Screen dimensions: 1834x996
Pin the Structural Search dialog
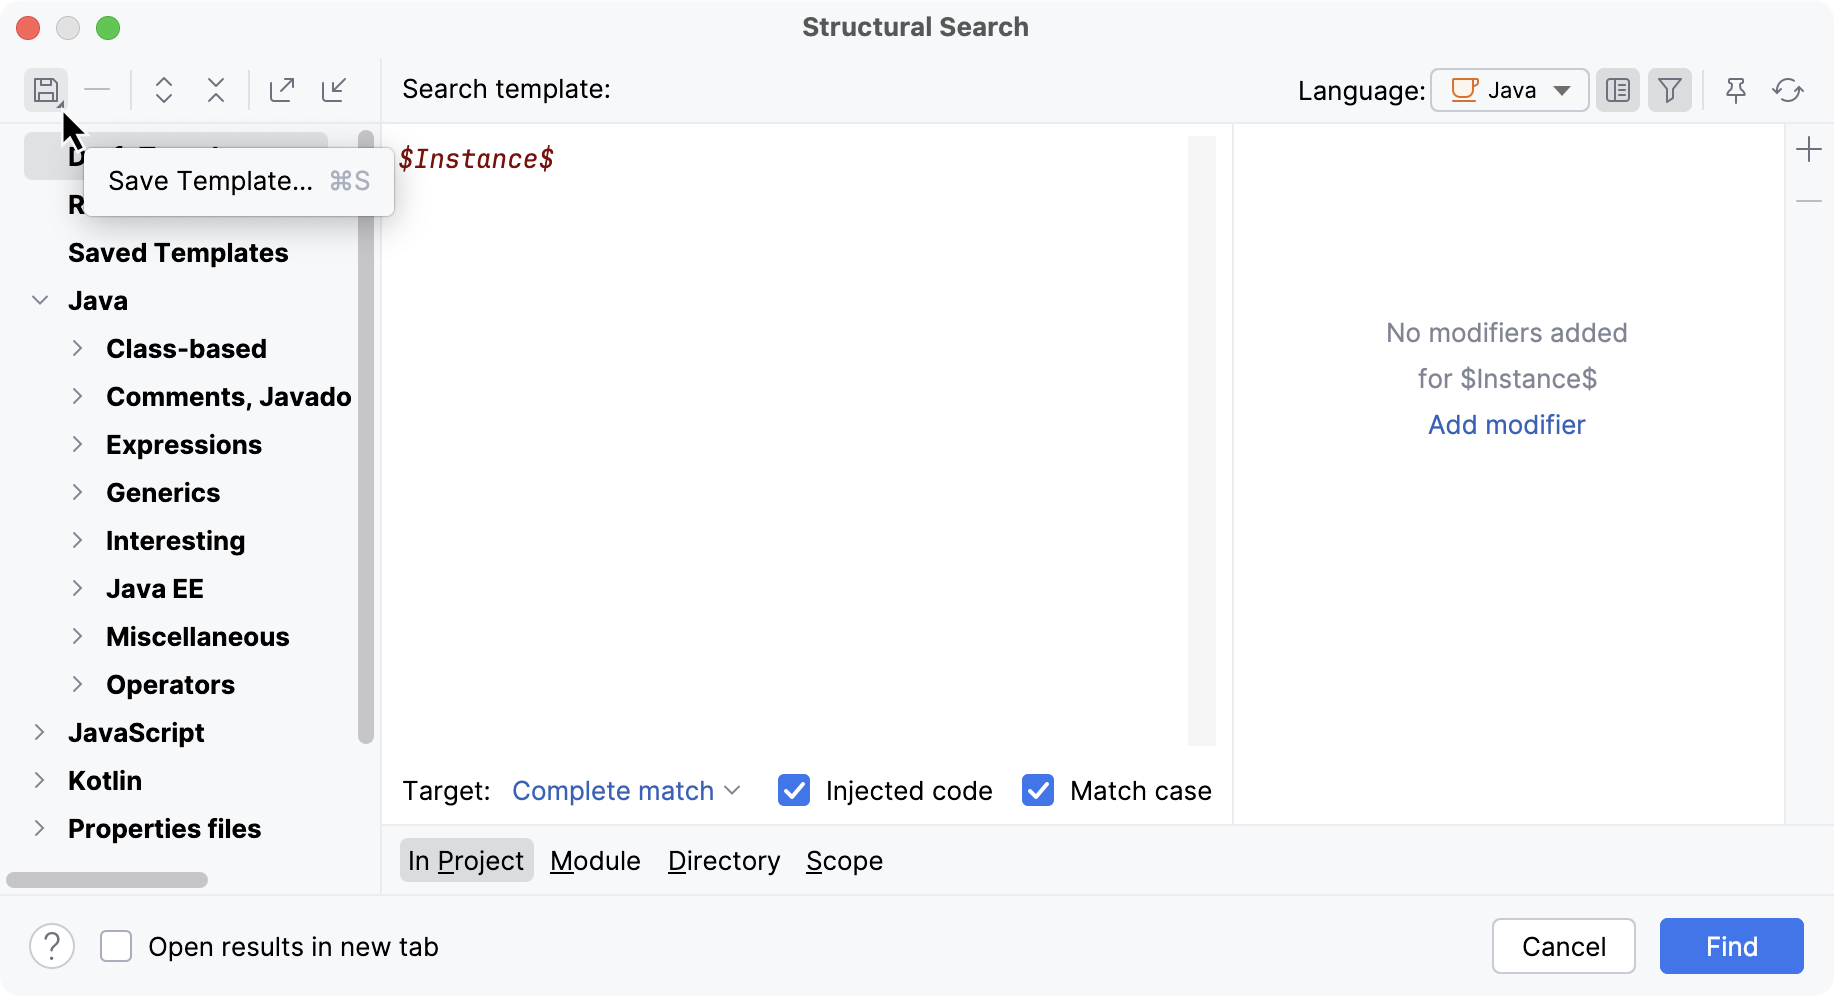(1735, 90)
